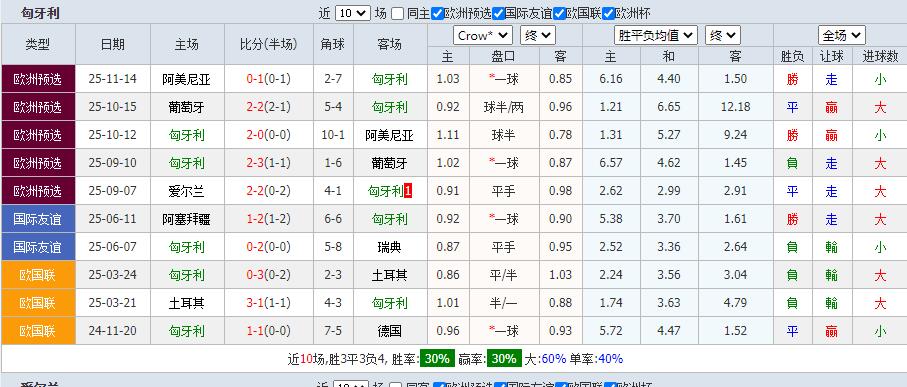Open score 2-3(1-1) on 25-09-10
Screen dimensions: 907x387
268,163
